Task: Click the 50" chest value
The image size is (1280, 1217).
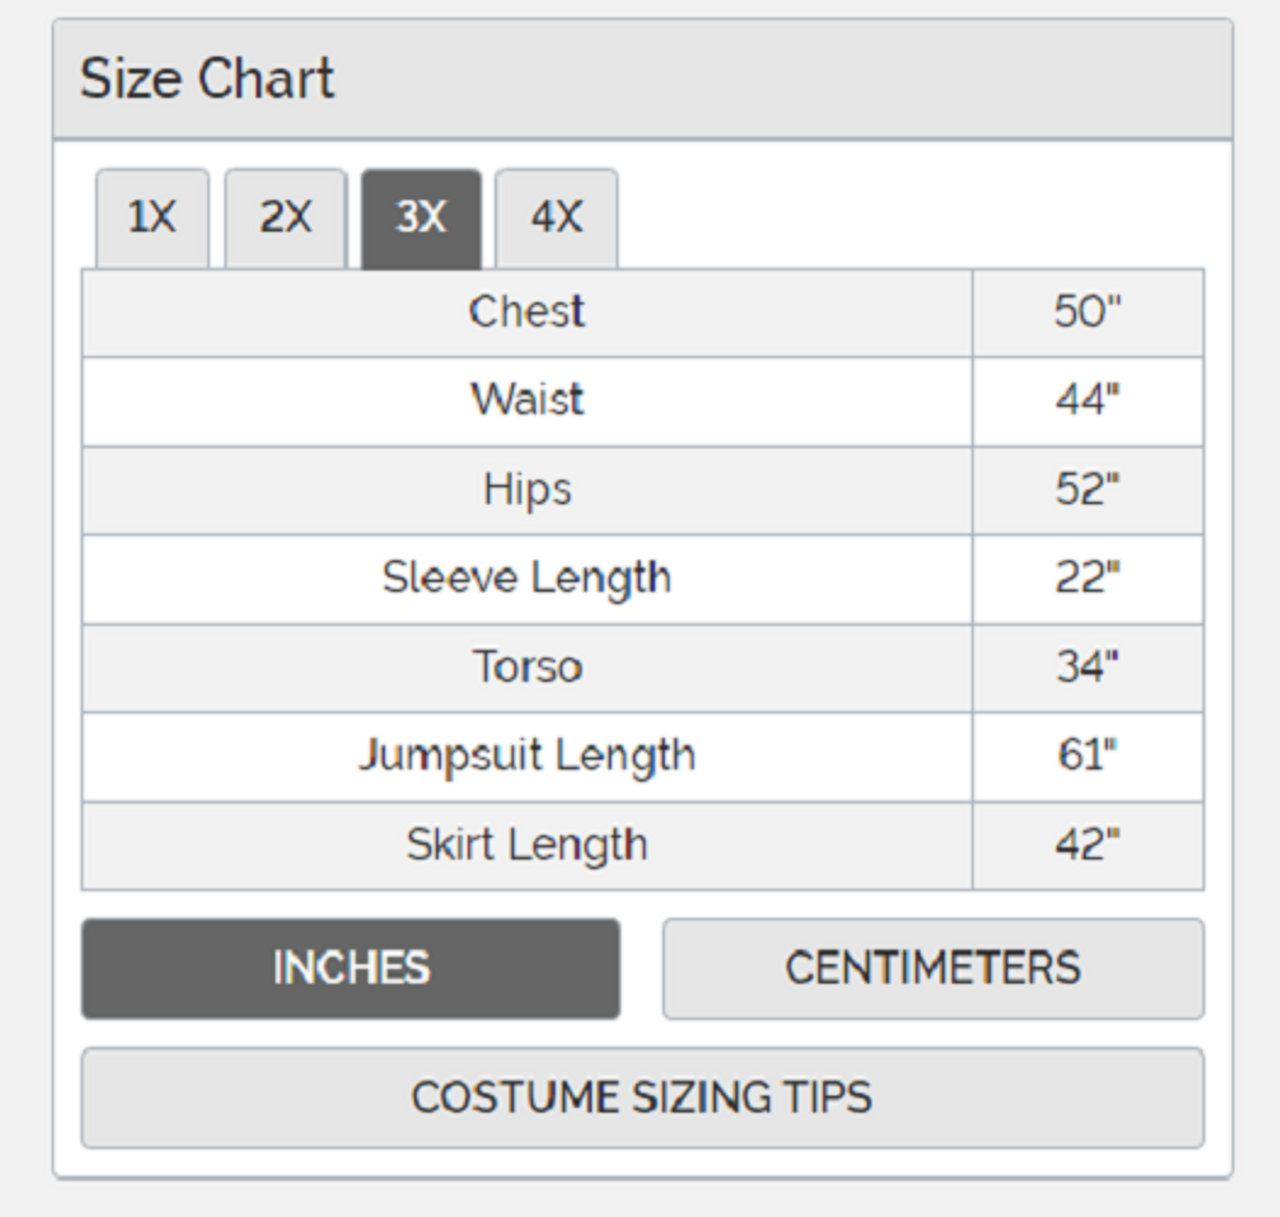Action: (x=1087, y=312)
